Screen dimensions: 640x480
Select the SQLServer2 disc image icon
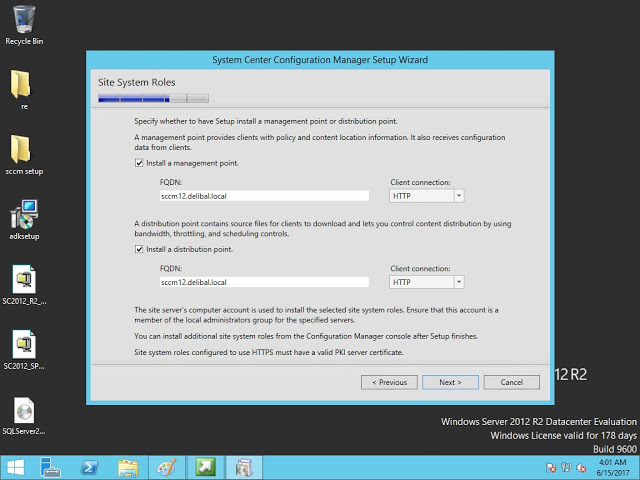click(23, 410)
